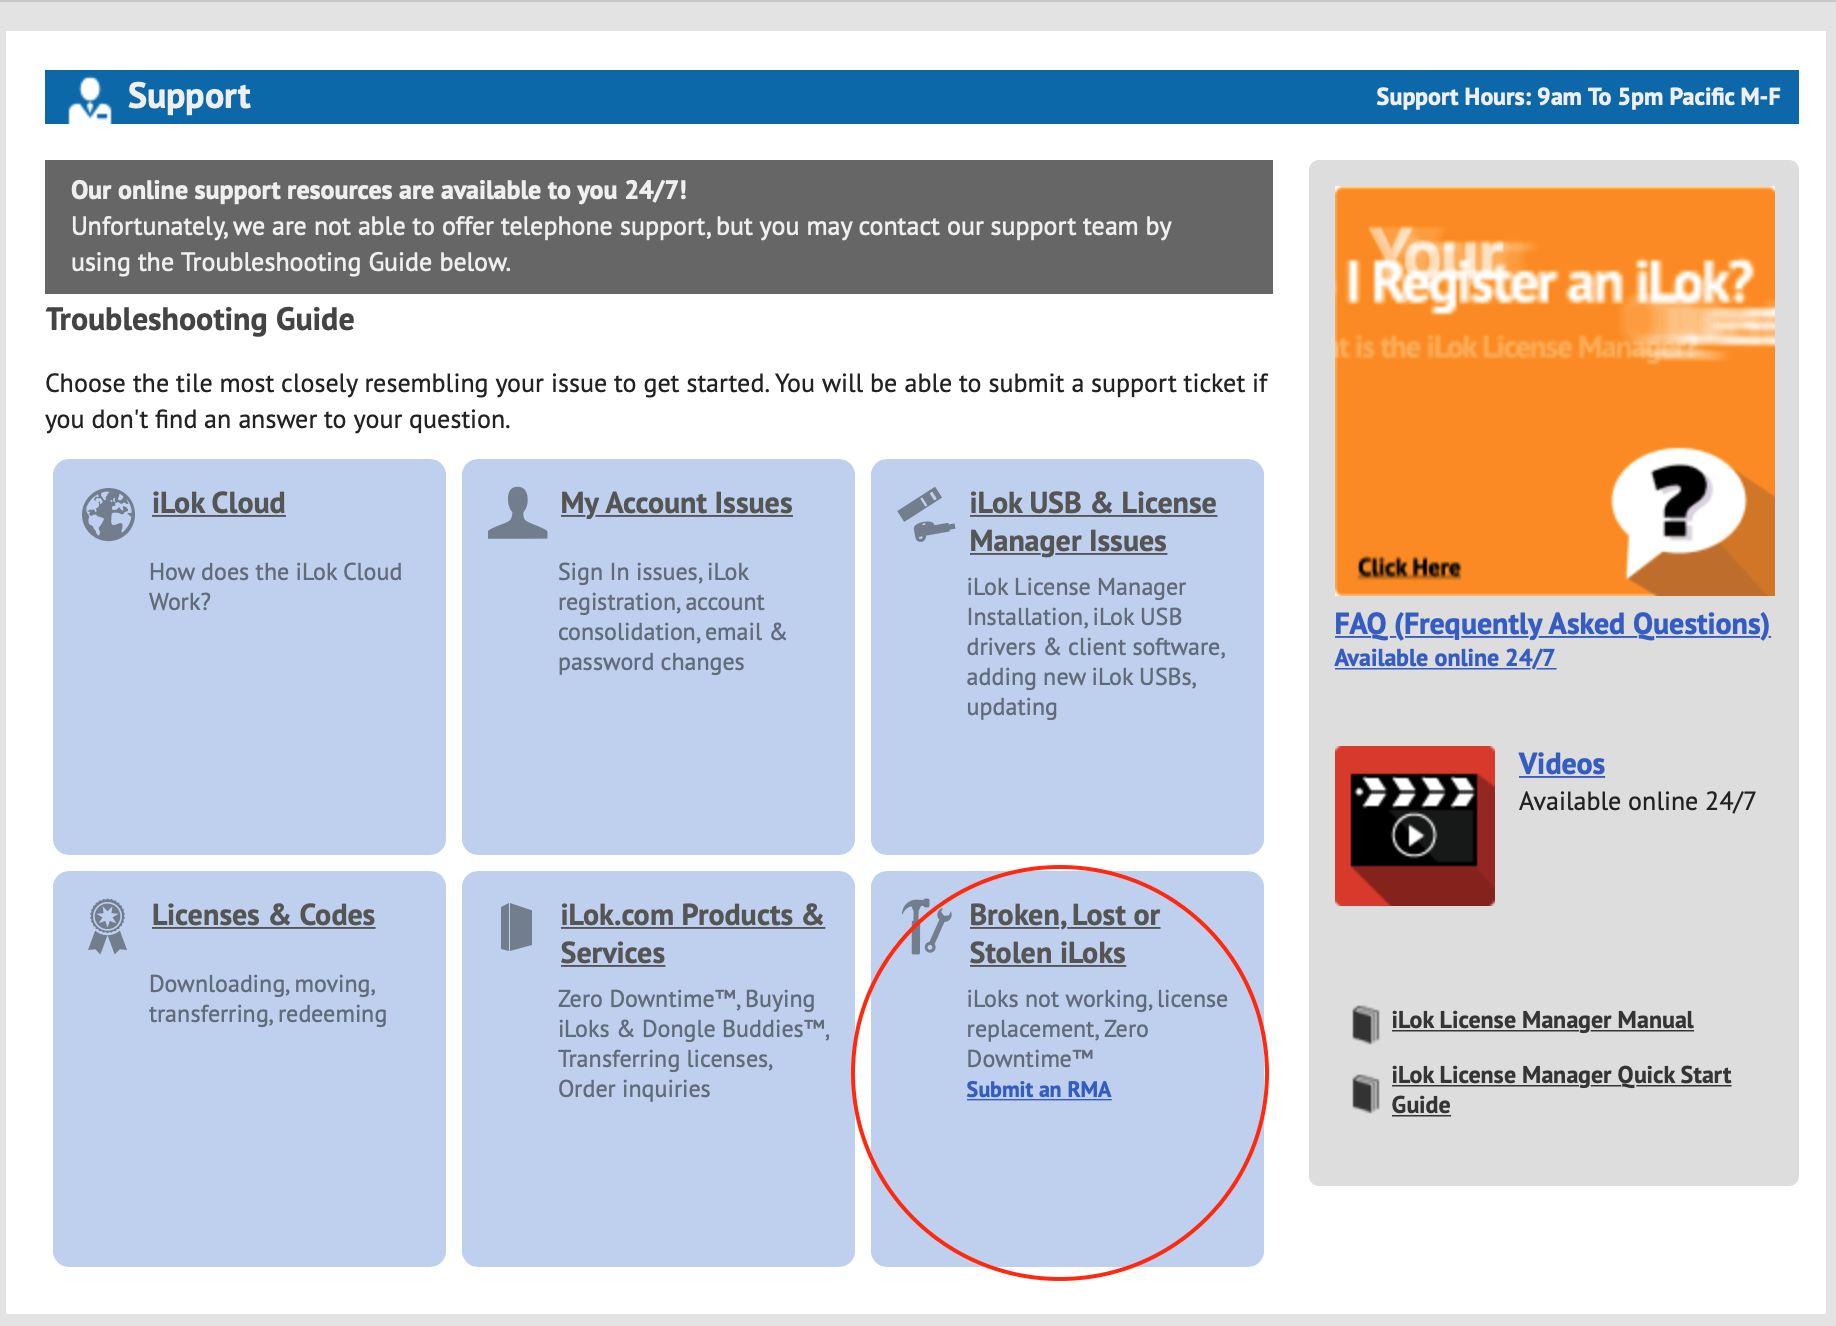Click the USB dongle icon for License Manager

pos(924,514)
